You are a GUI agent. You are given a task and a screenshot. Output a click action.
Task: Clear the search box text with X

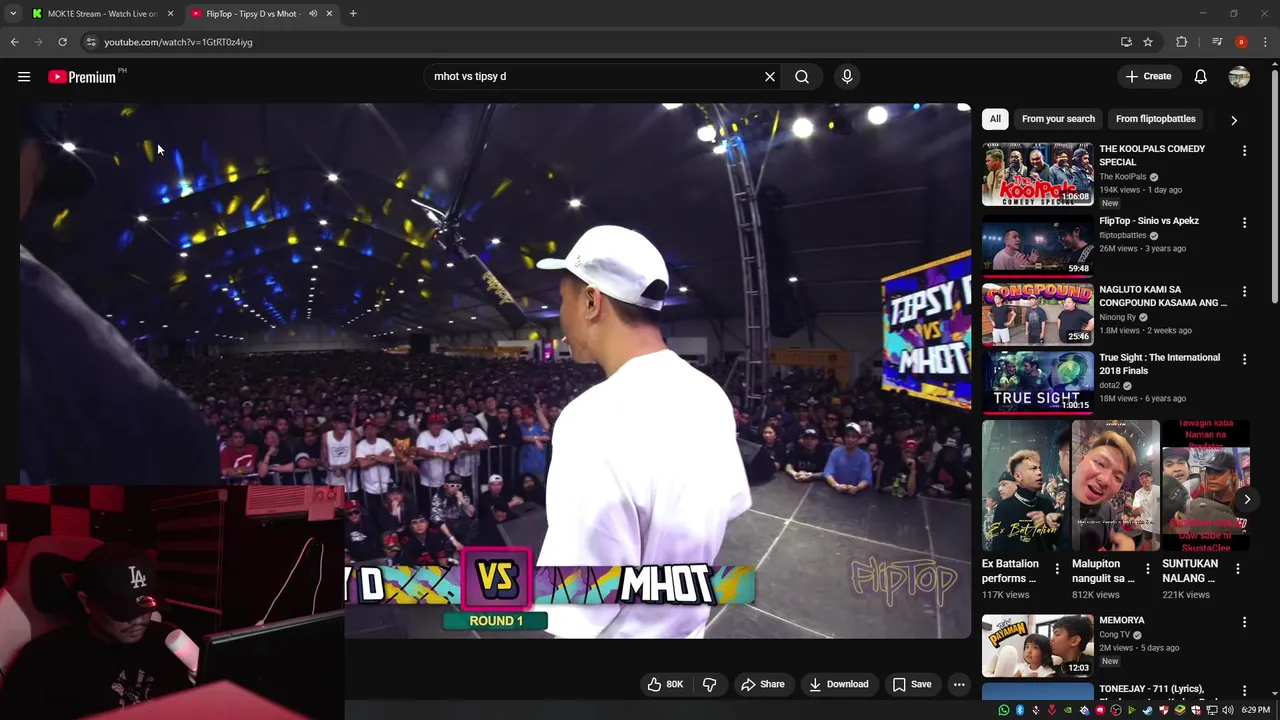(770, 76)
